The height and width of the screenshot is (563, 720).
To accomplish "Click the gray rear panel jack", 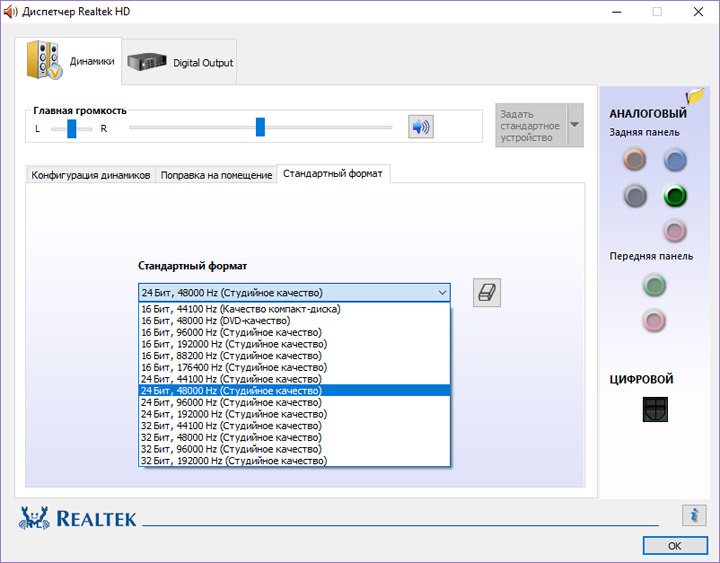I will pos(635,196).
